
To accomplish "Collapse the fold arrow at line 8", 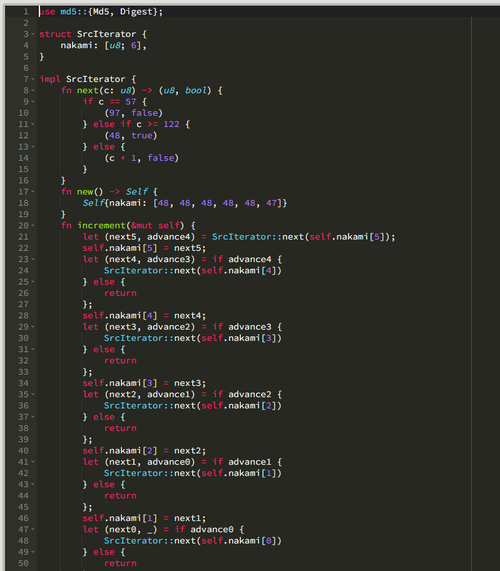I will tap(33, 90).
